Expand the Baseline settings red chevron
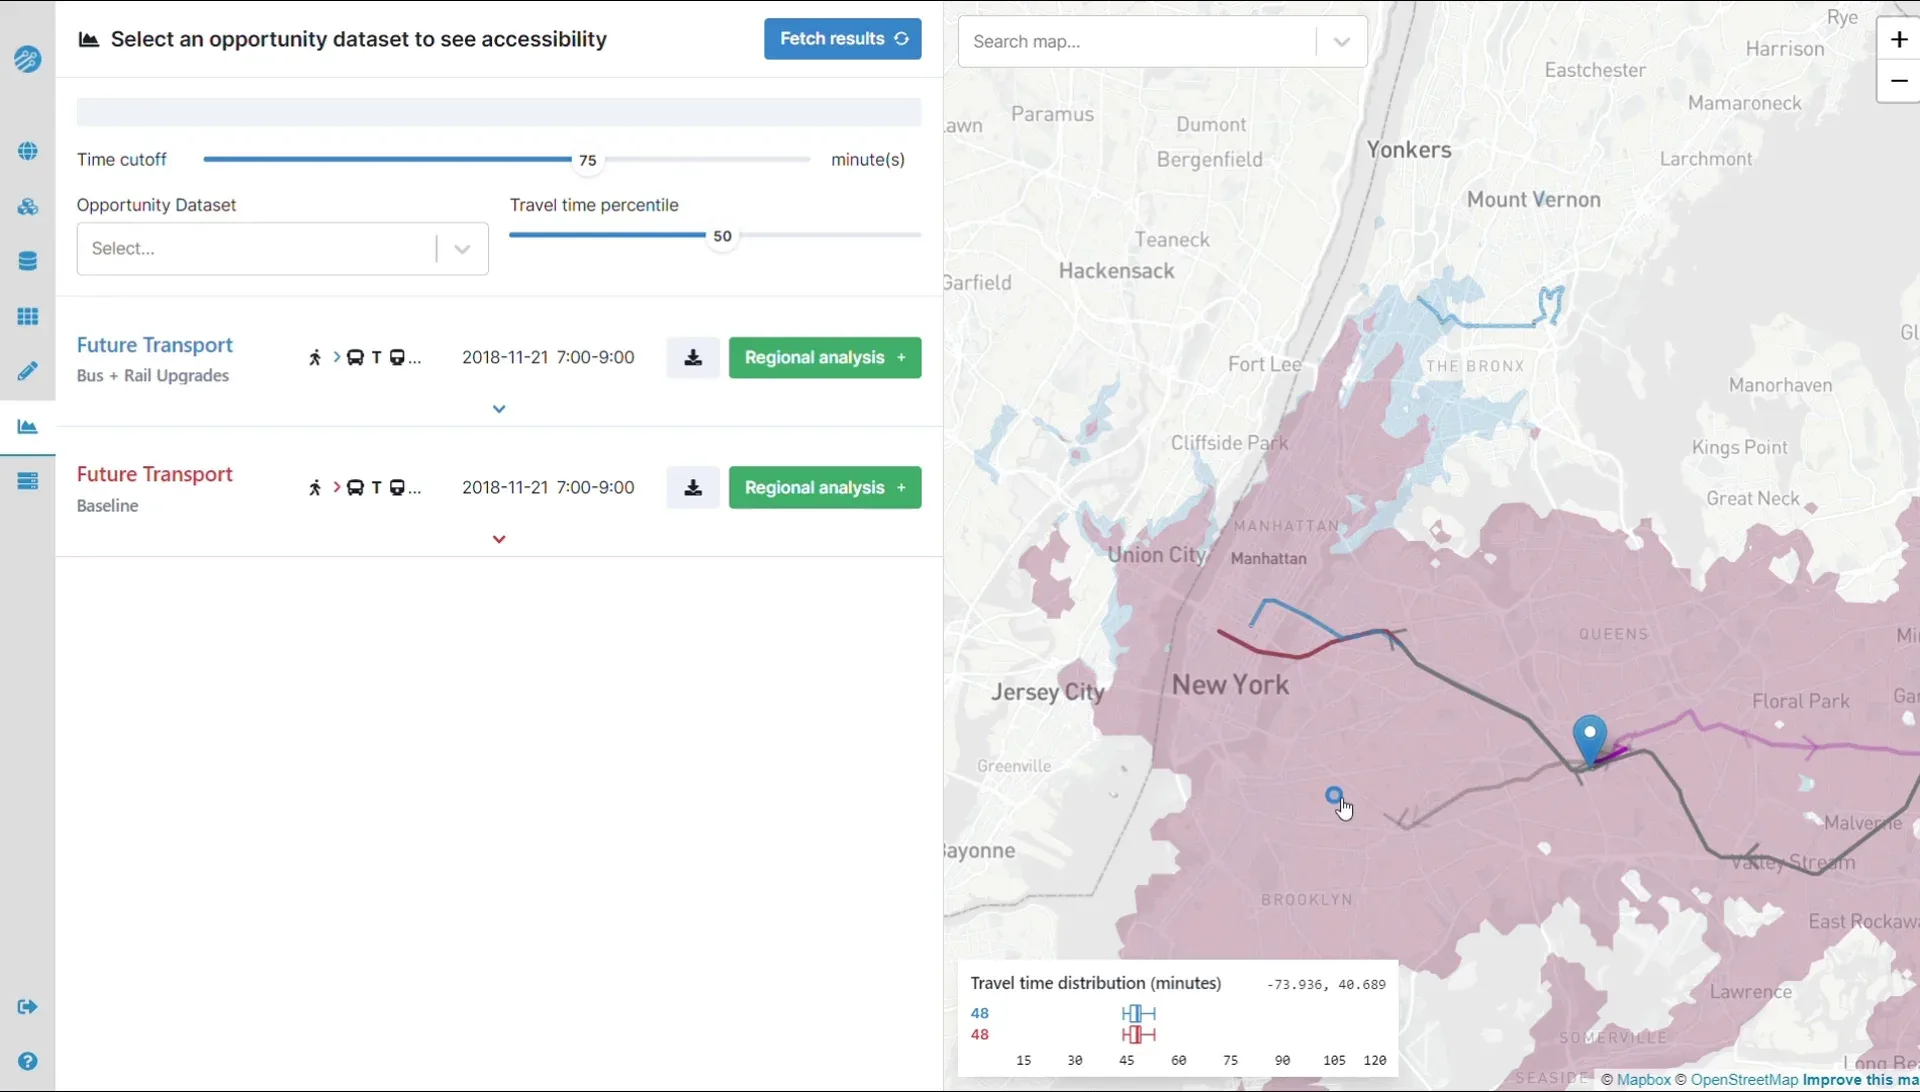This screenshot has height=1092, width=1920. point(499,539)
